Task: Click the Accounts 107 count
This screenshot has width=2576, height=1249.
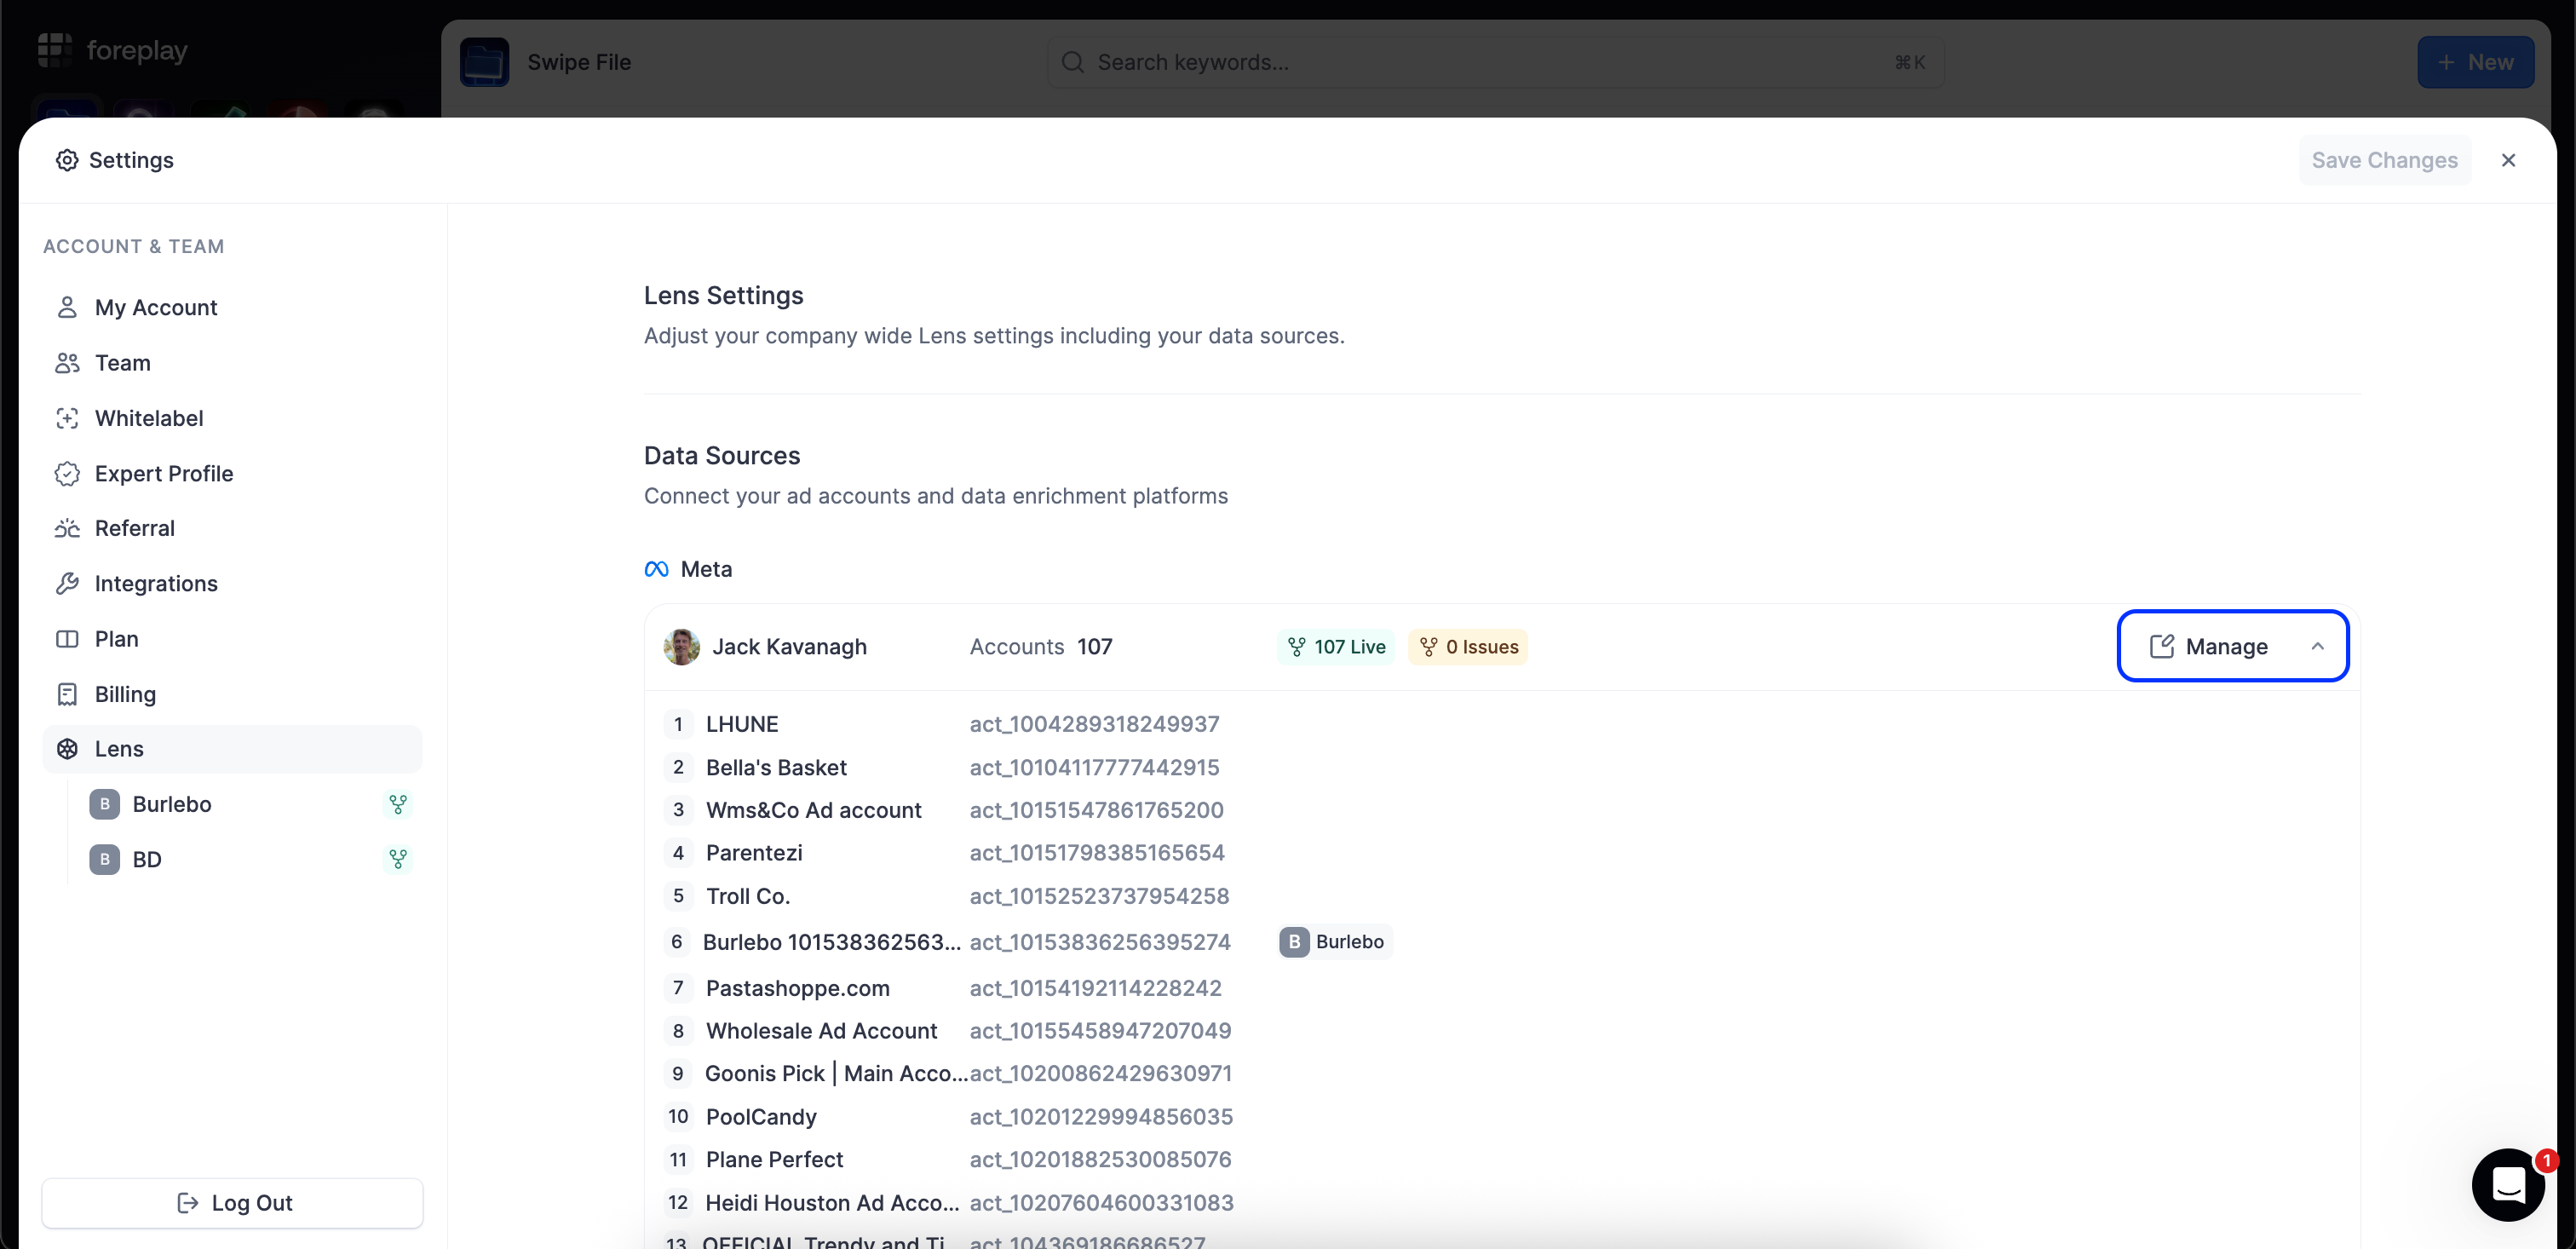Action: 1041,647
